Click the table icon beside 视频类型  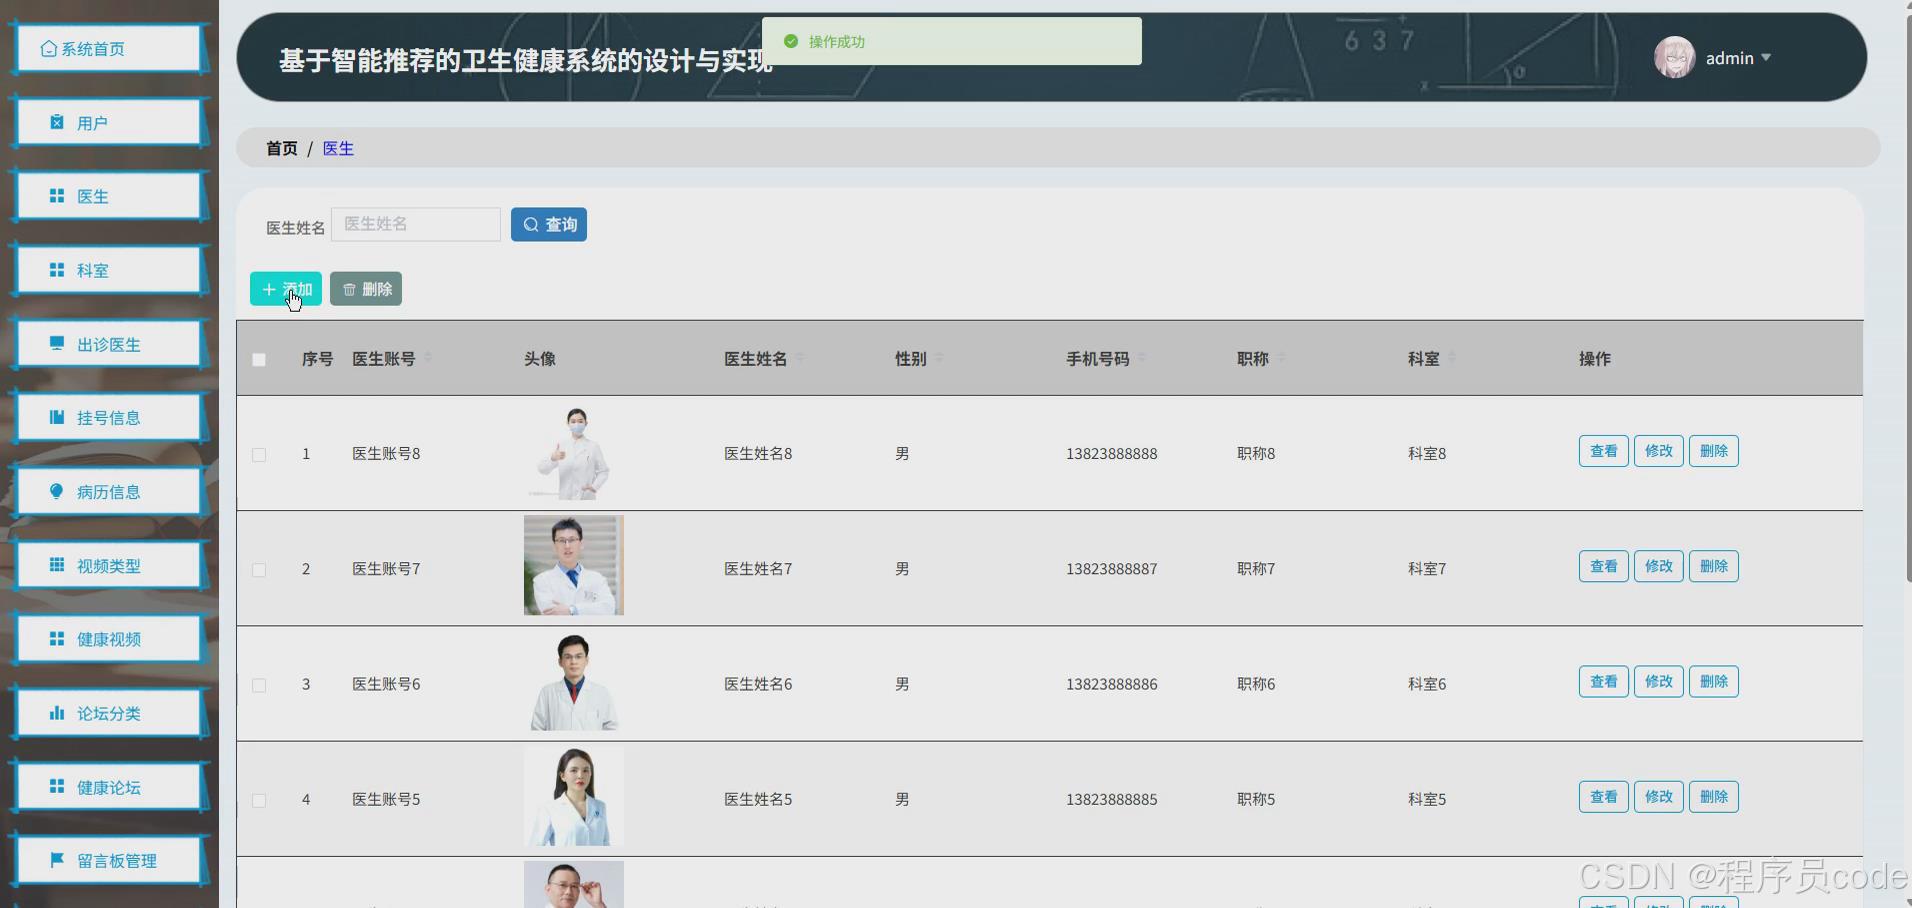(x=57, y=565)
